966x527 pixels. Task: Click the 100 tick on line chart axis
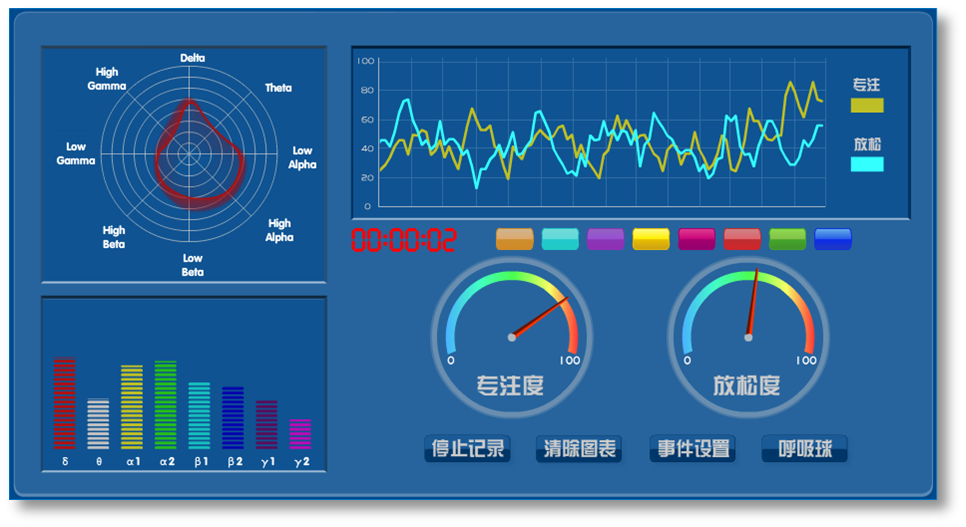coord(365,61)
